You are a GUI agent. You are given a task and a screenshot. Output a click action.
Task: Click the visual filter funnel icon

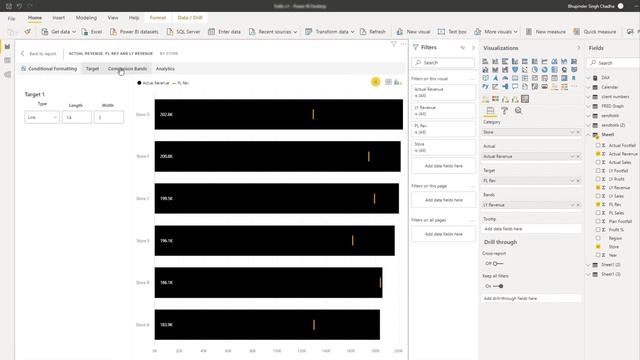pyautogui.click(x=393, y=44)
